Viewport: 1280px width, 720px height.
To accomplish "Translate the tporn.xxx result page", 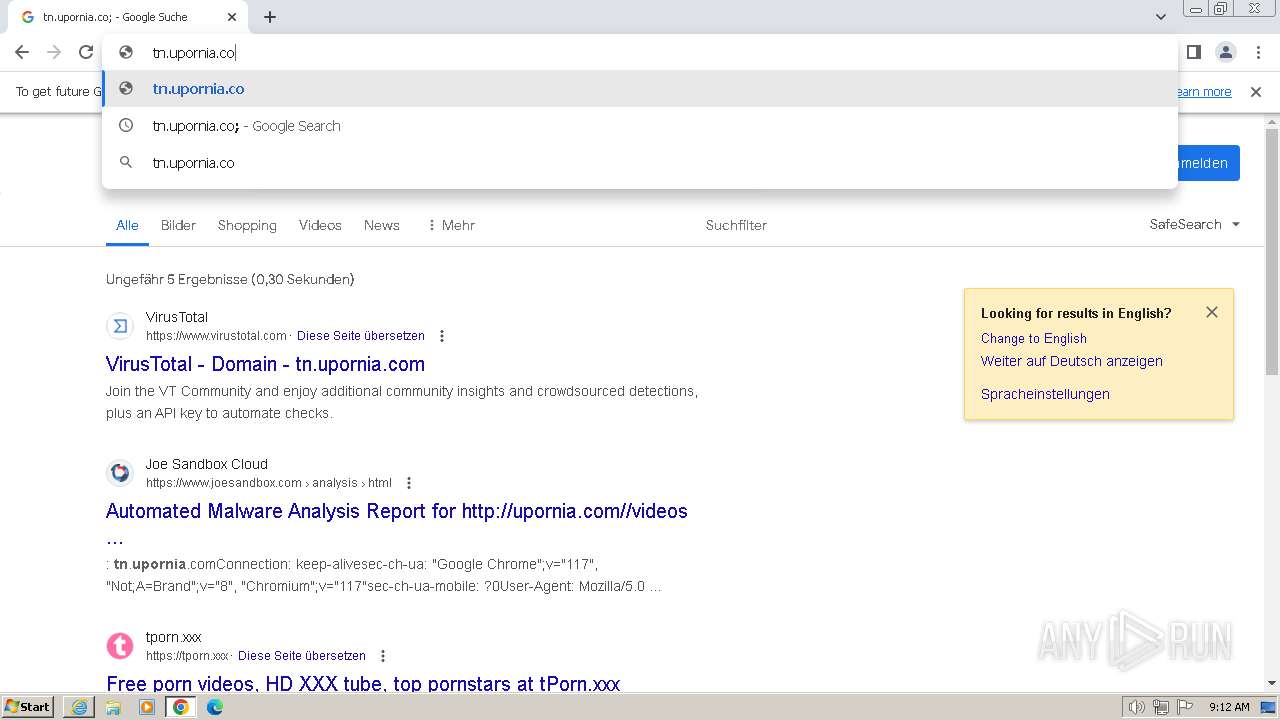I will point(302,656).
